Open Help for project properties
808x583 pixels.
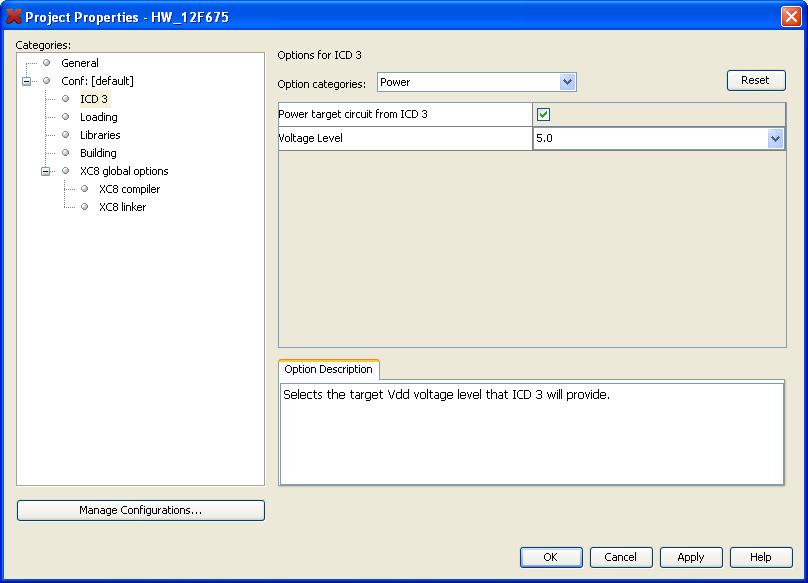click(x=761, y=557)
